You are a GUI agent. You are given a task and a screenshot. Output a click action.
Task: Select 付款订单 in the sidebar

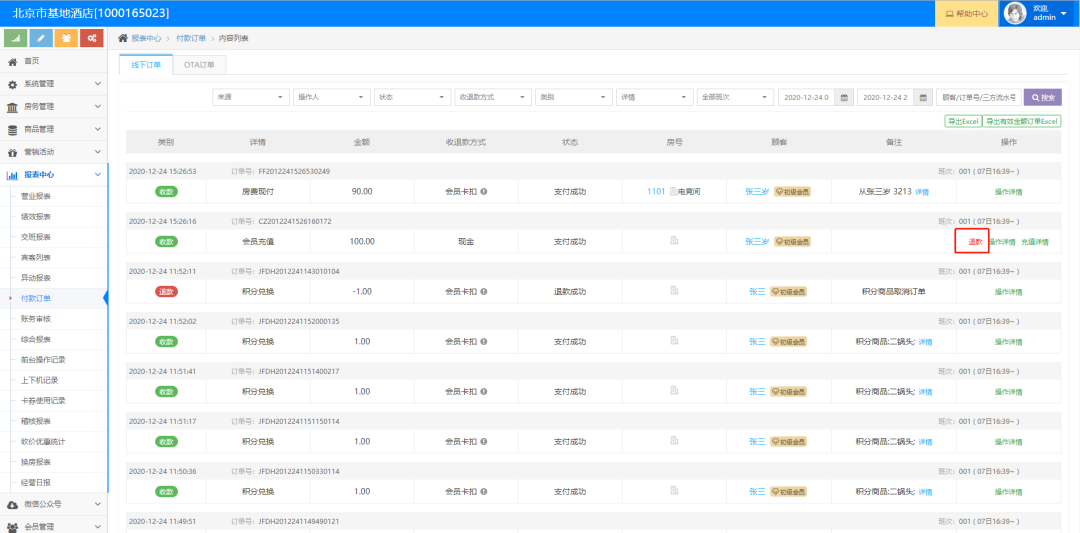tap(36, 298)
